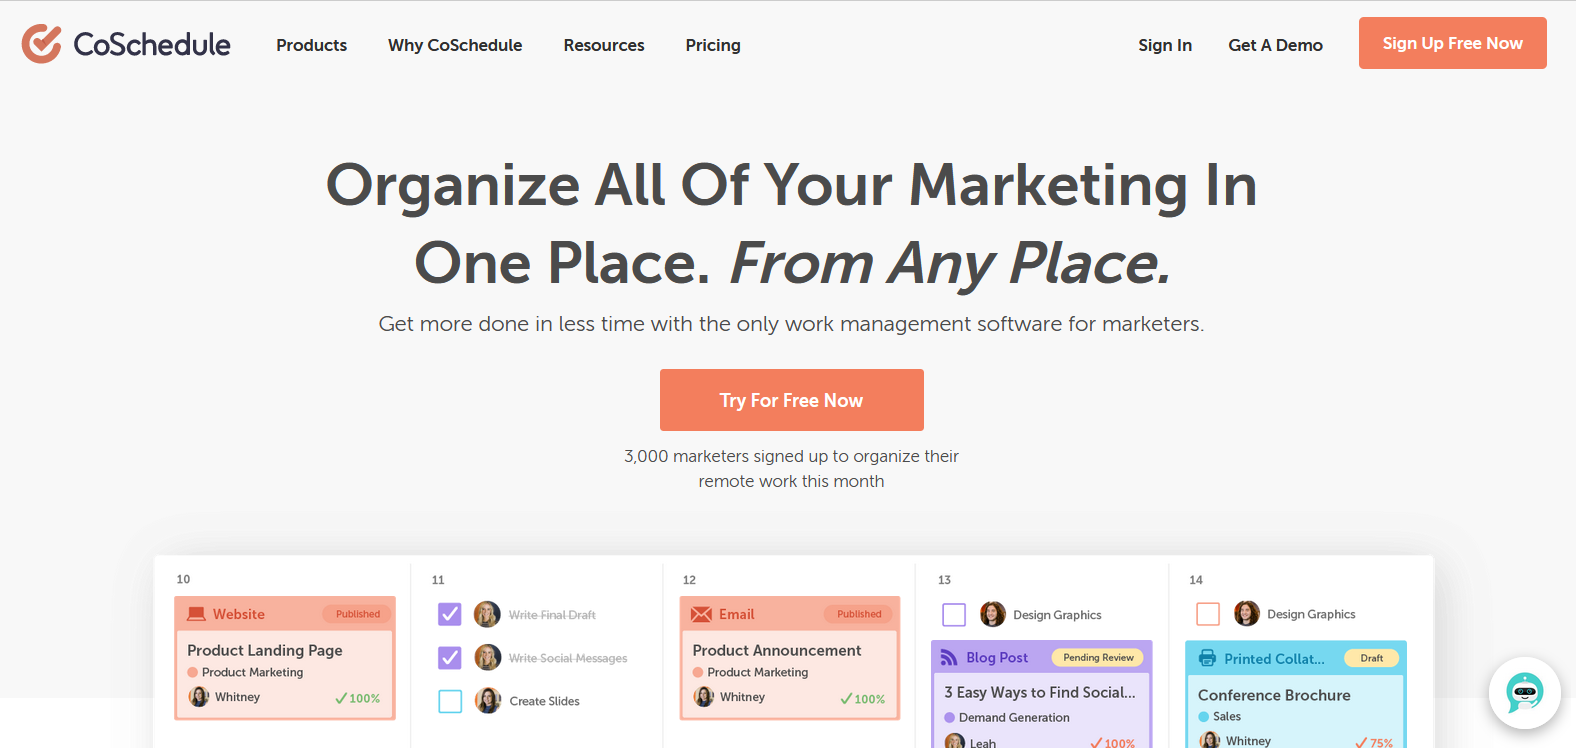Click Whitney's avatar on Product Landing Page card
Image resolution: width=1576 pixels, height=748 pixels.
pos(199,696)
